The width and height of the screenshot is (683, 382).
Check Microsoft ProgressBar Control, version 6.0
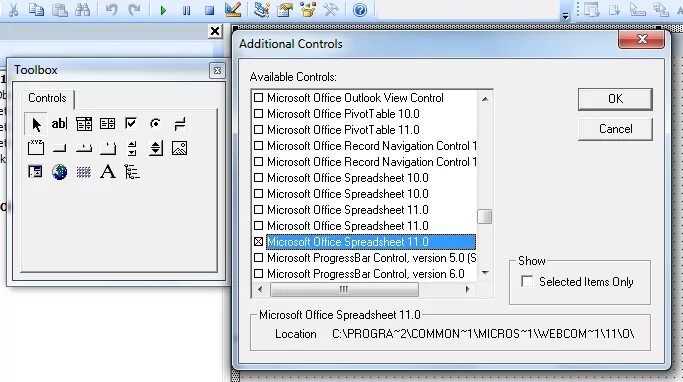[x=258, y=274]
